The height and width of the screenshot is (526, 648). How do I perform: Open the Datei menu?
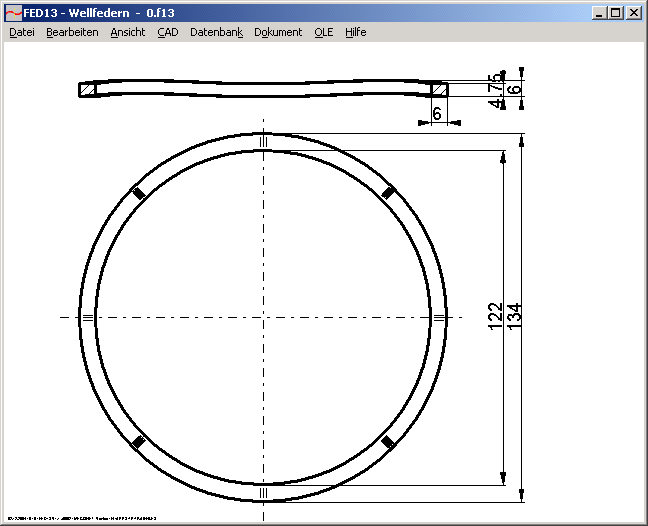point(22,32)
